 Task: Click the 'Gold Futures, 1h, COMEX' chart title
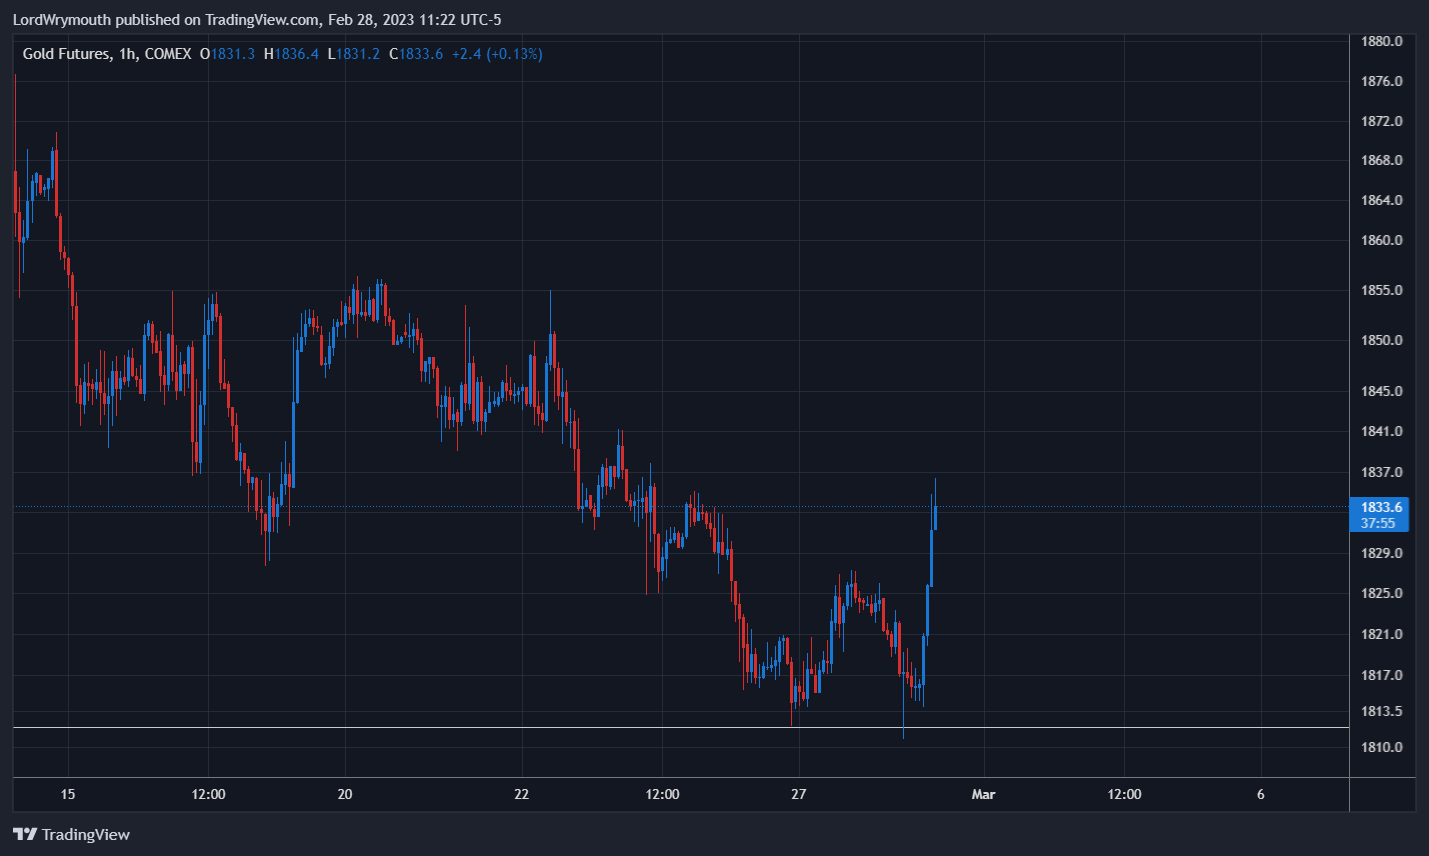tap(107, 54)
